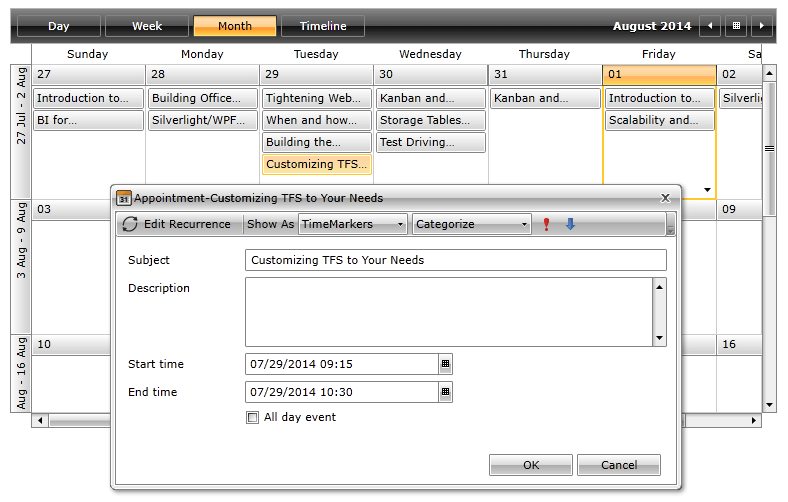
Task: Click day header 16
Action: coord(739,345)
